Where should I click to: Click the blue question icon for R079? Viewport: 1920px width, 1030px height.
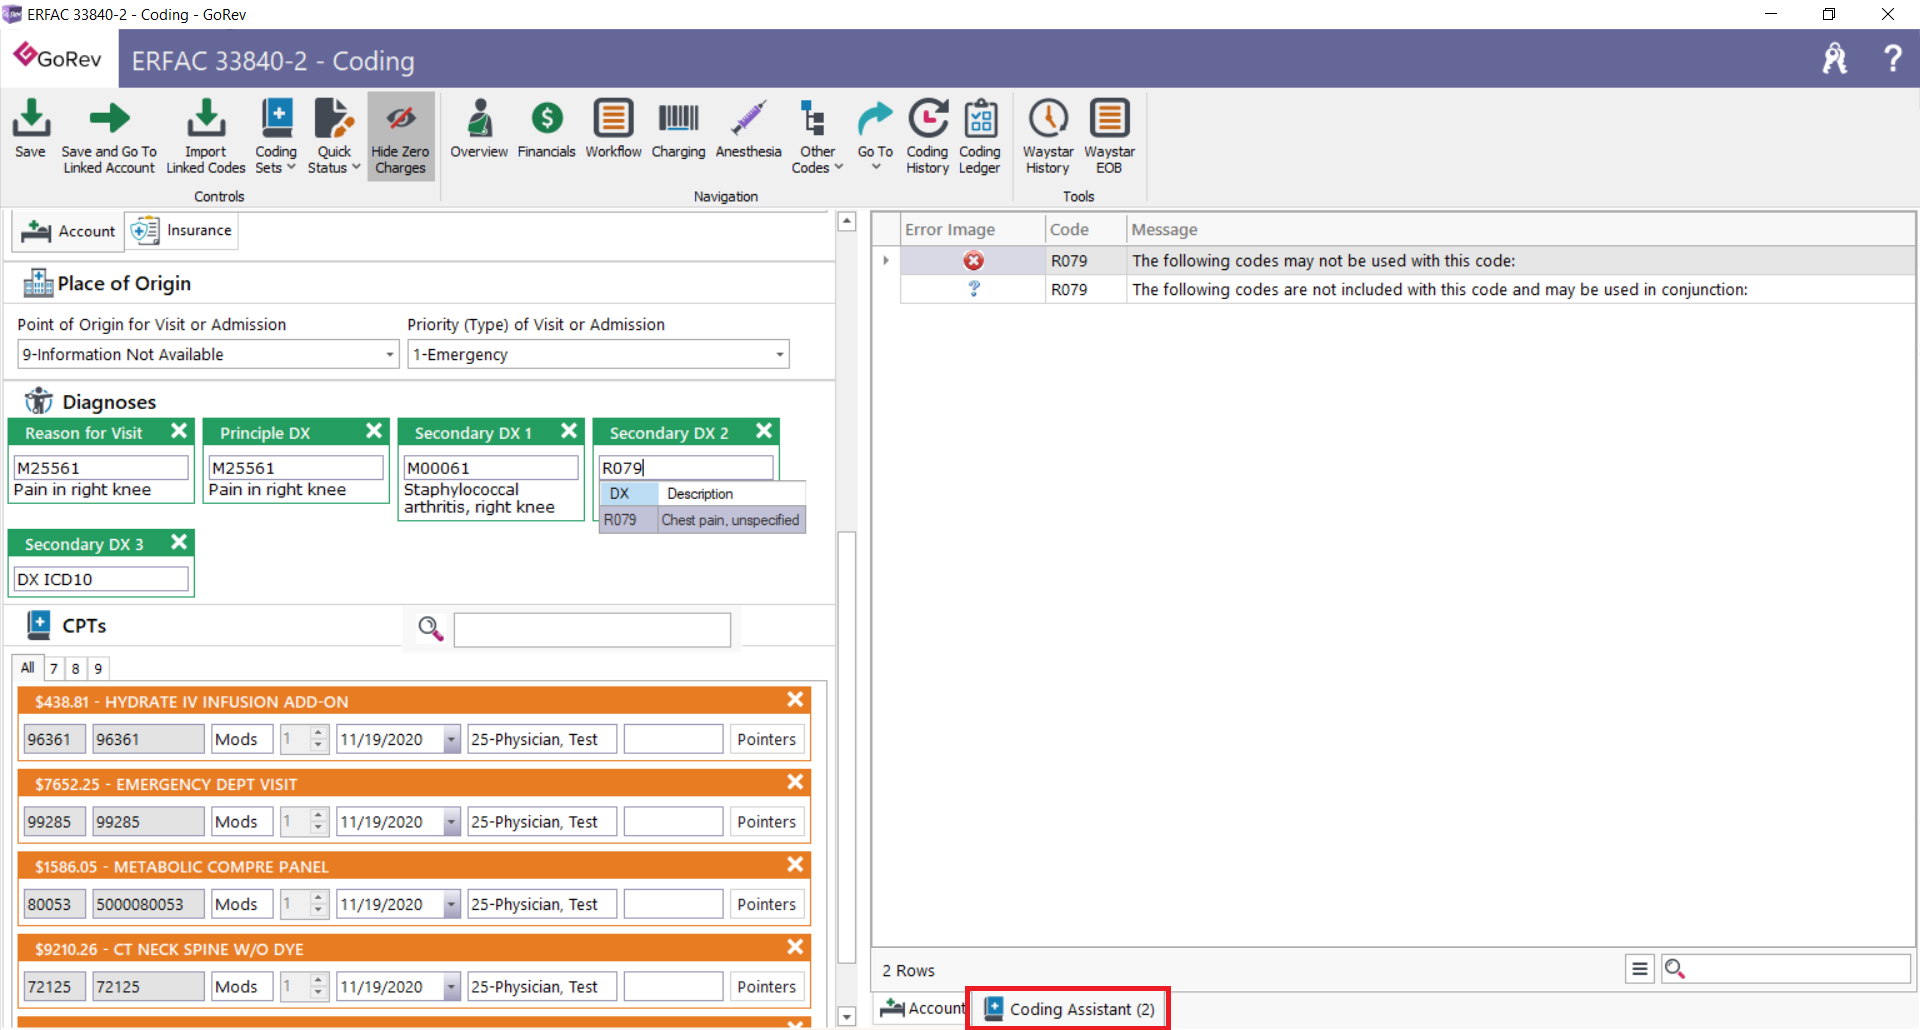coord(974,289)
